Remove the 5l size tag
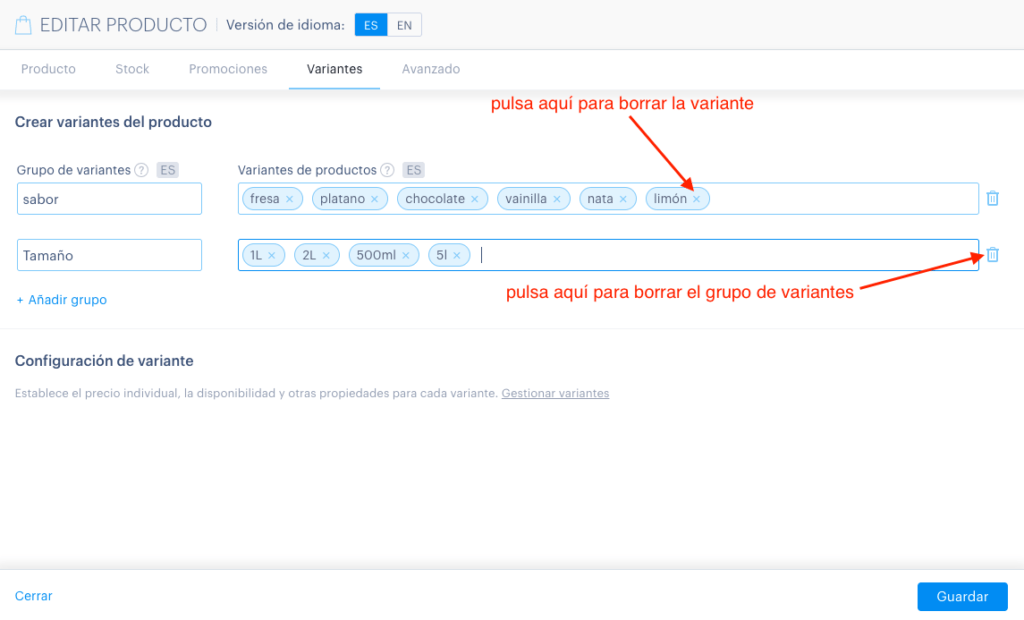Screen dimensions: 1024x620 click(456, 255)
